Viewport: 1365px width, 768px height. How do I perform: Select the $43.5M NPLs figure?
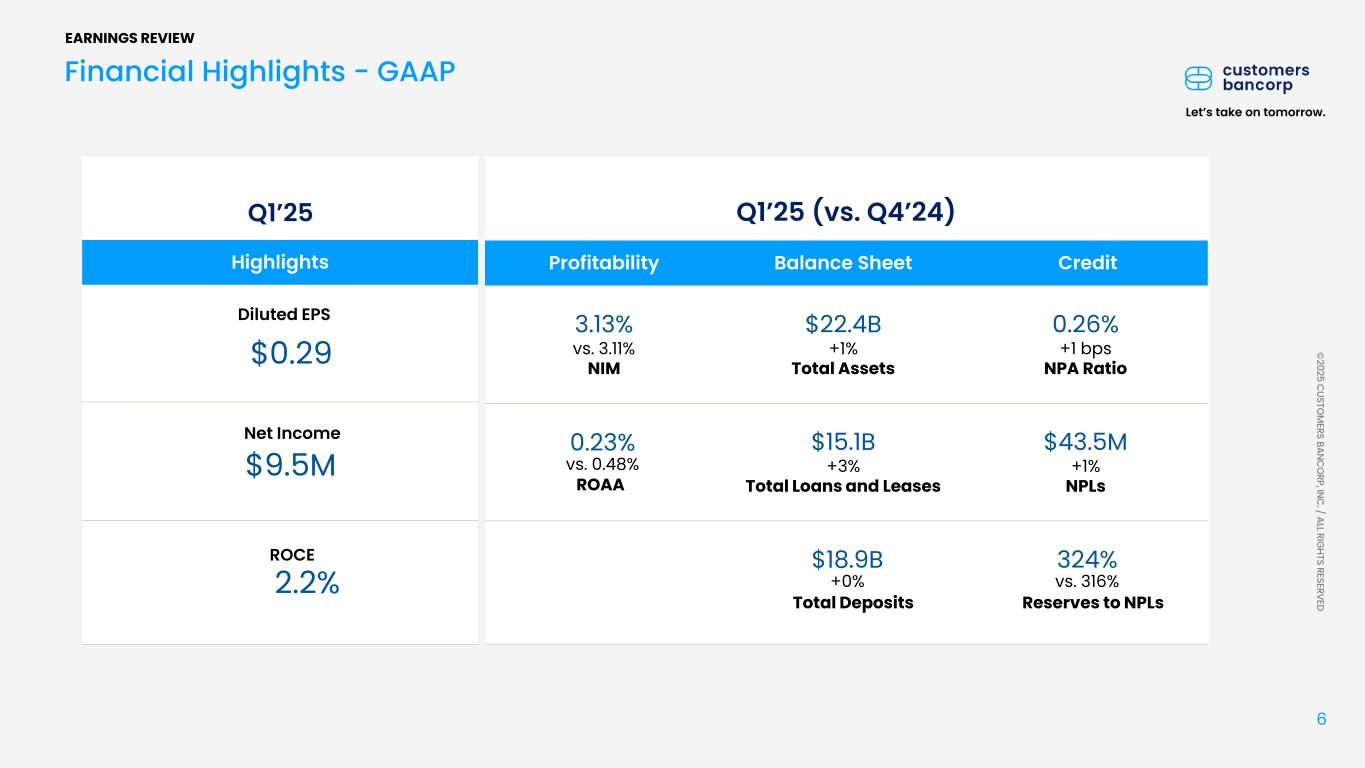[1085, 442]
